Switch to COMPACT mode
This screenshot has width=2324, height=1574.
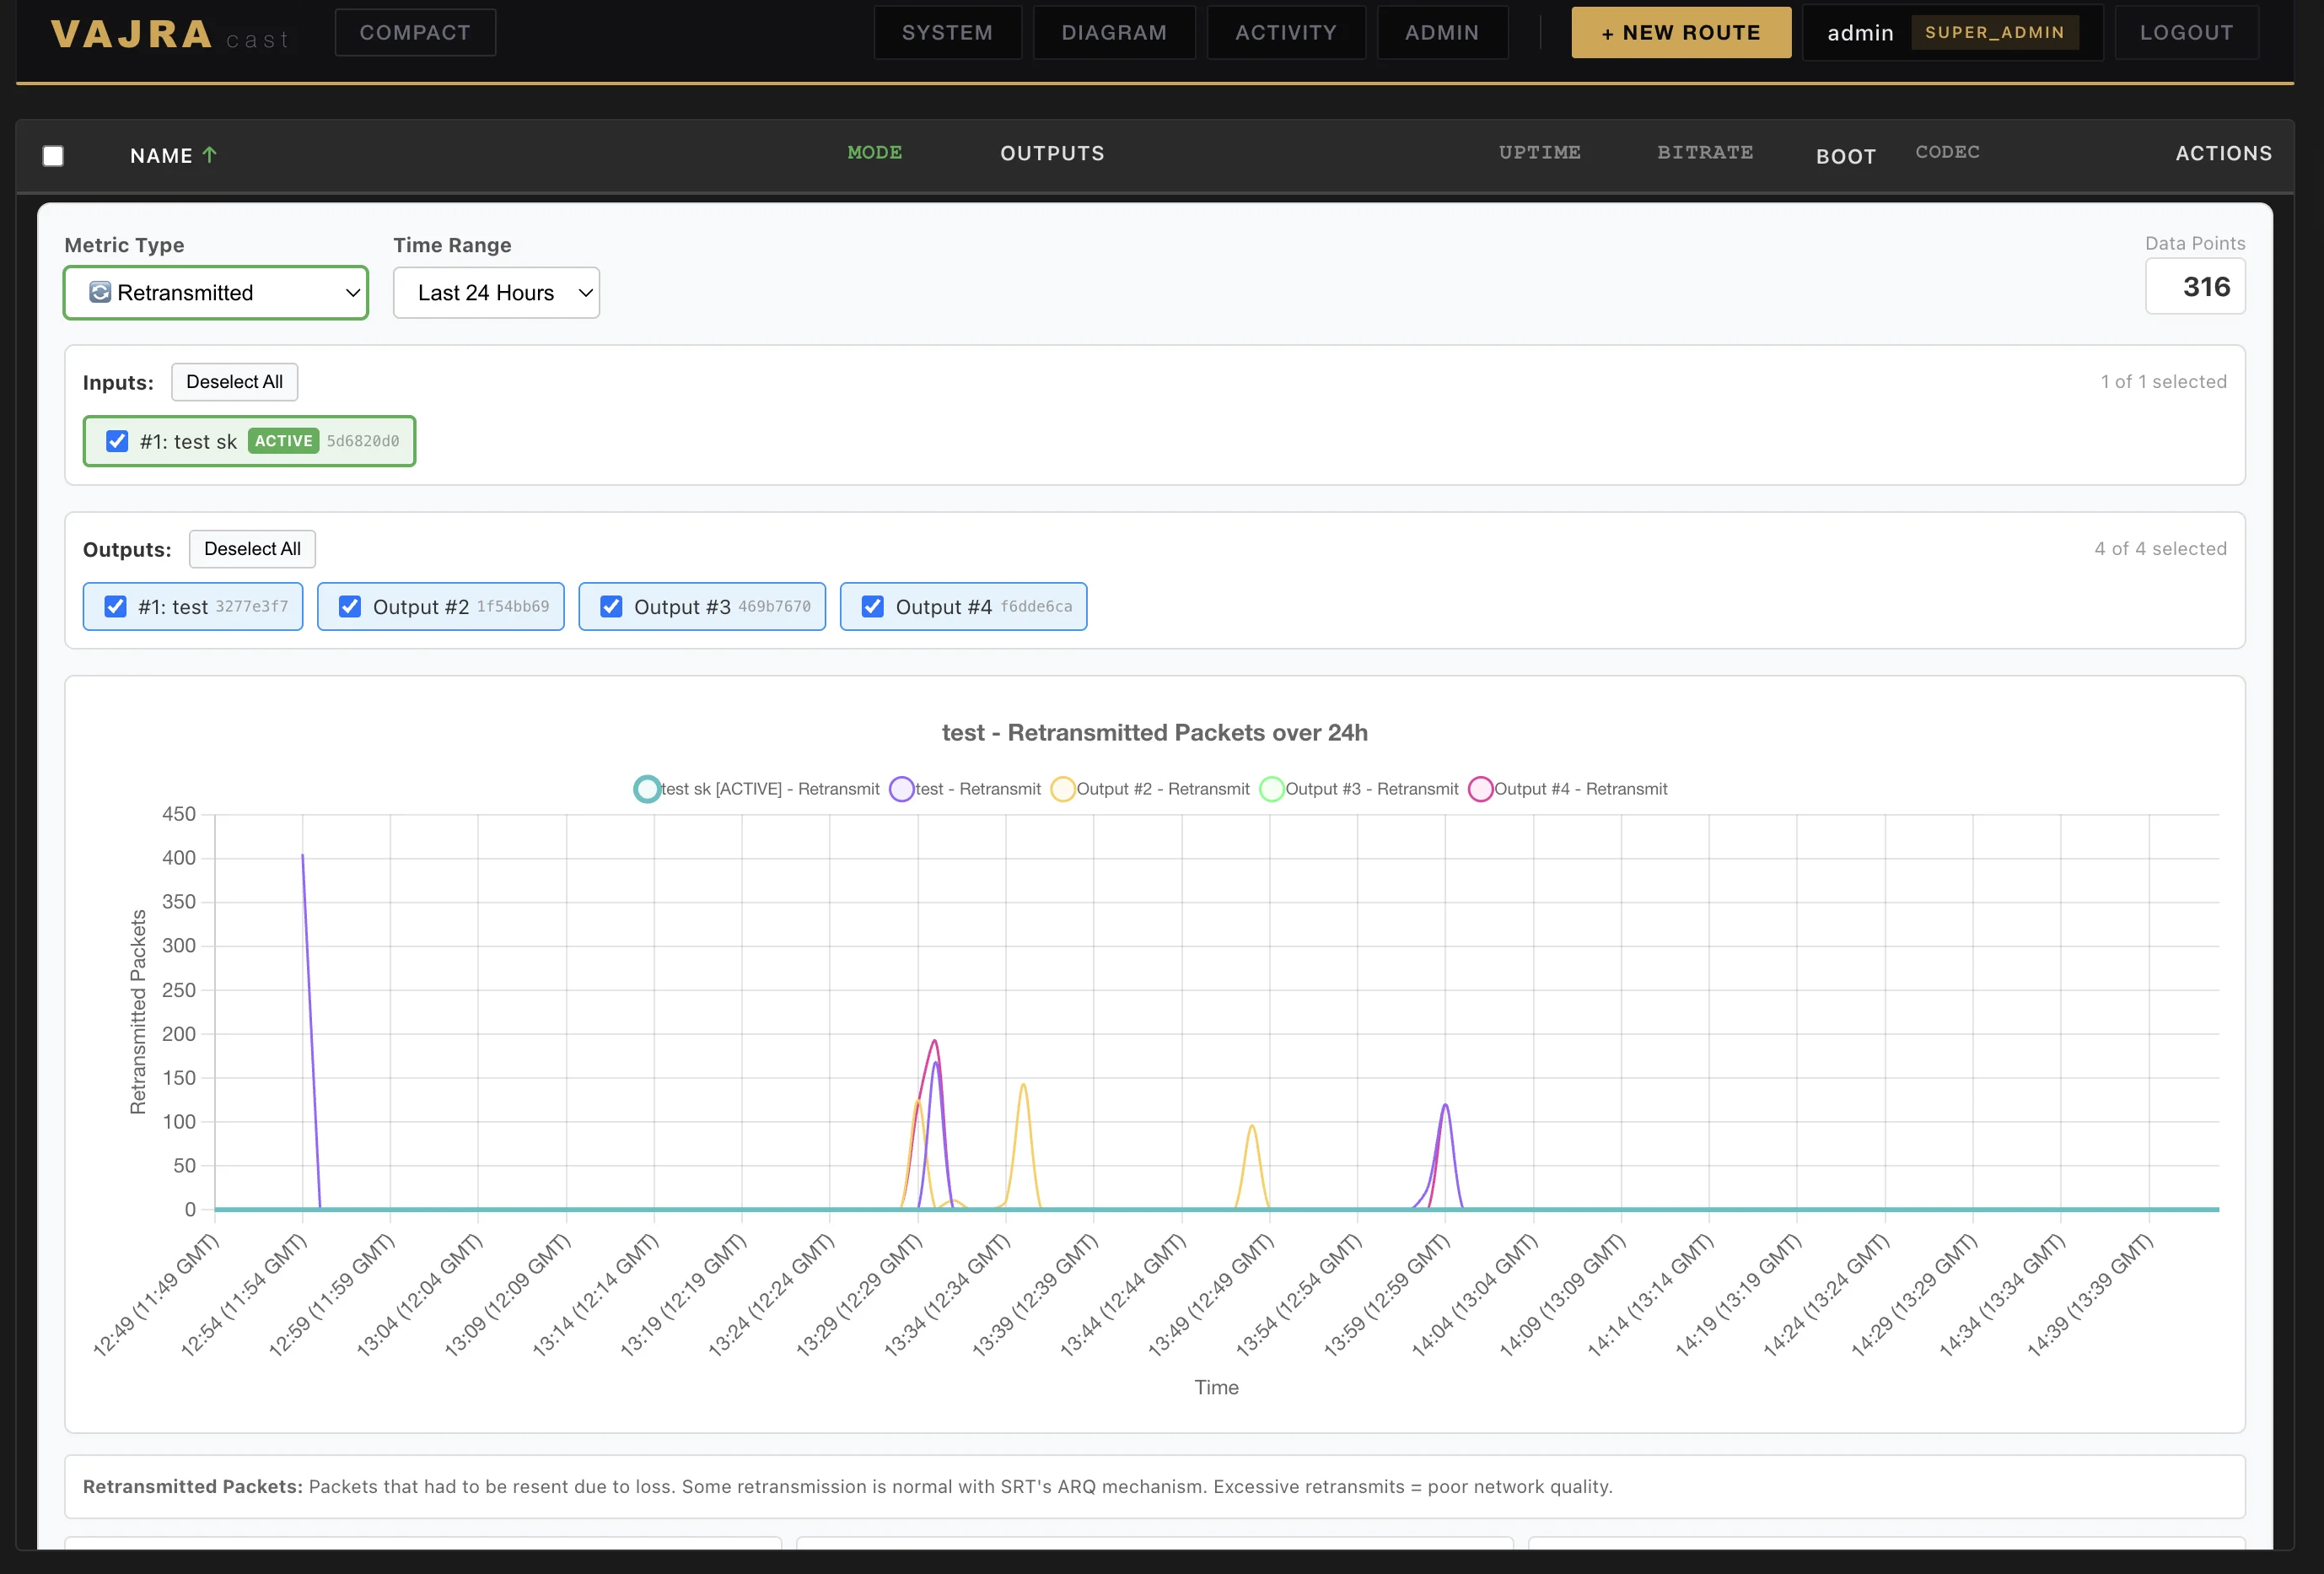coord(414,32)
